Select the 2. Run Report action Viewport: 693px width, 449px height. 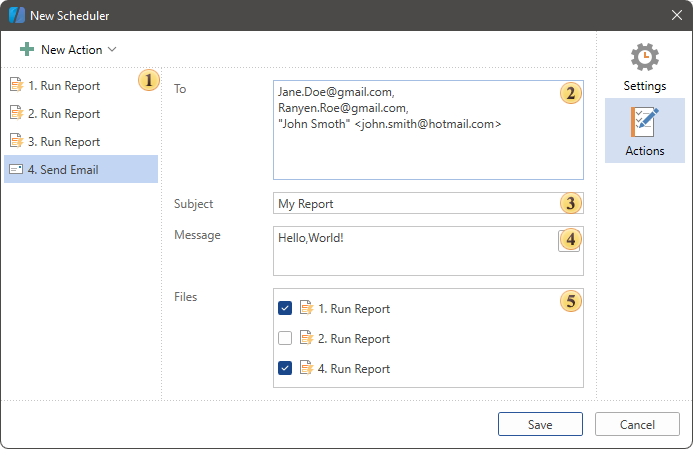tap(64, 114)
